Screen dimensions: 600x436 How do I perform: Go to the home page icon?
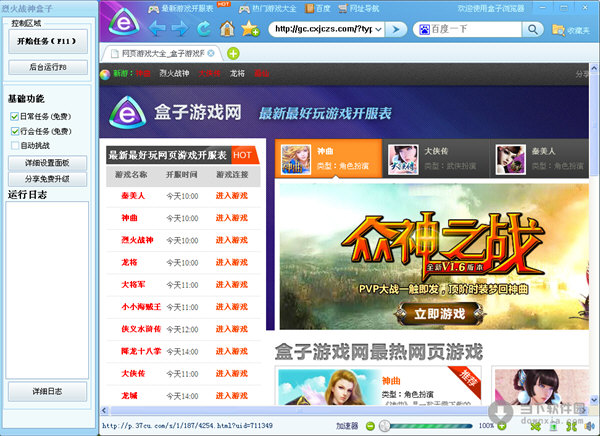[227, 29]
